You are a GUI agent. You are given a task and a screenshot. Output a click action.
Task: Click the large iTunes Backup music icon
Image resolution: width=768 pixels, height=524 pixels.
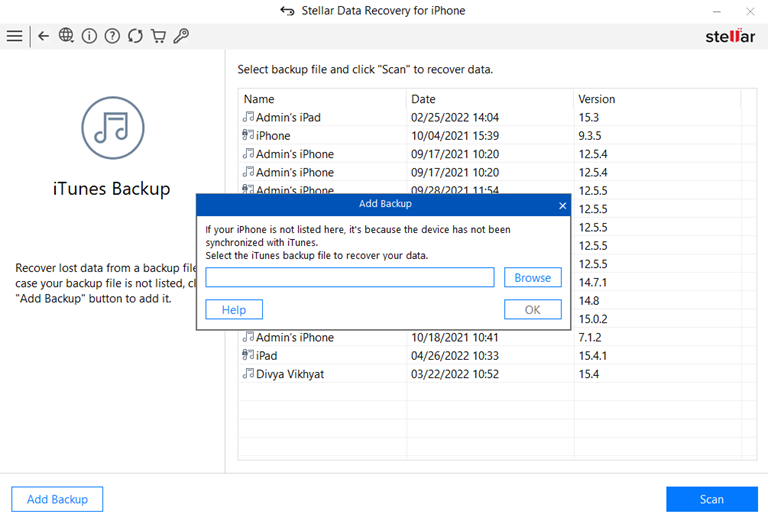(x=113, y=128)
